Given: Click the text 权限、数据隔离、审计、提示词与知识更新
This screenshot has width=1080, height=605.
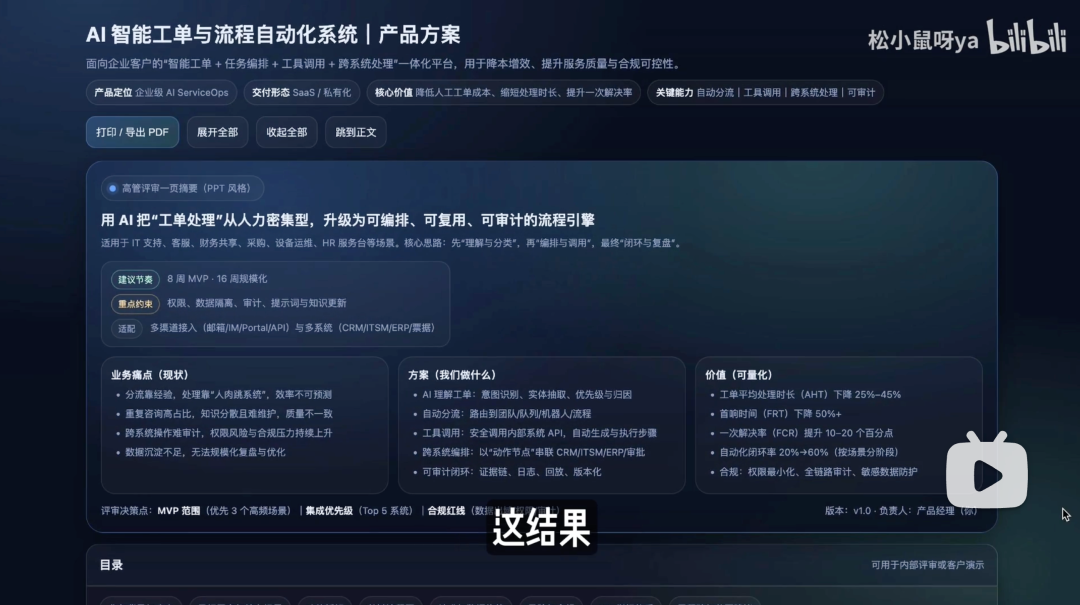Looking at the screenshot, I should pos(257,303).
